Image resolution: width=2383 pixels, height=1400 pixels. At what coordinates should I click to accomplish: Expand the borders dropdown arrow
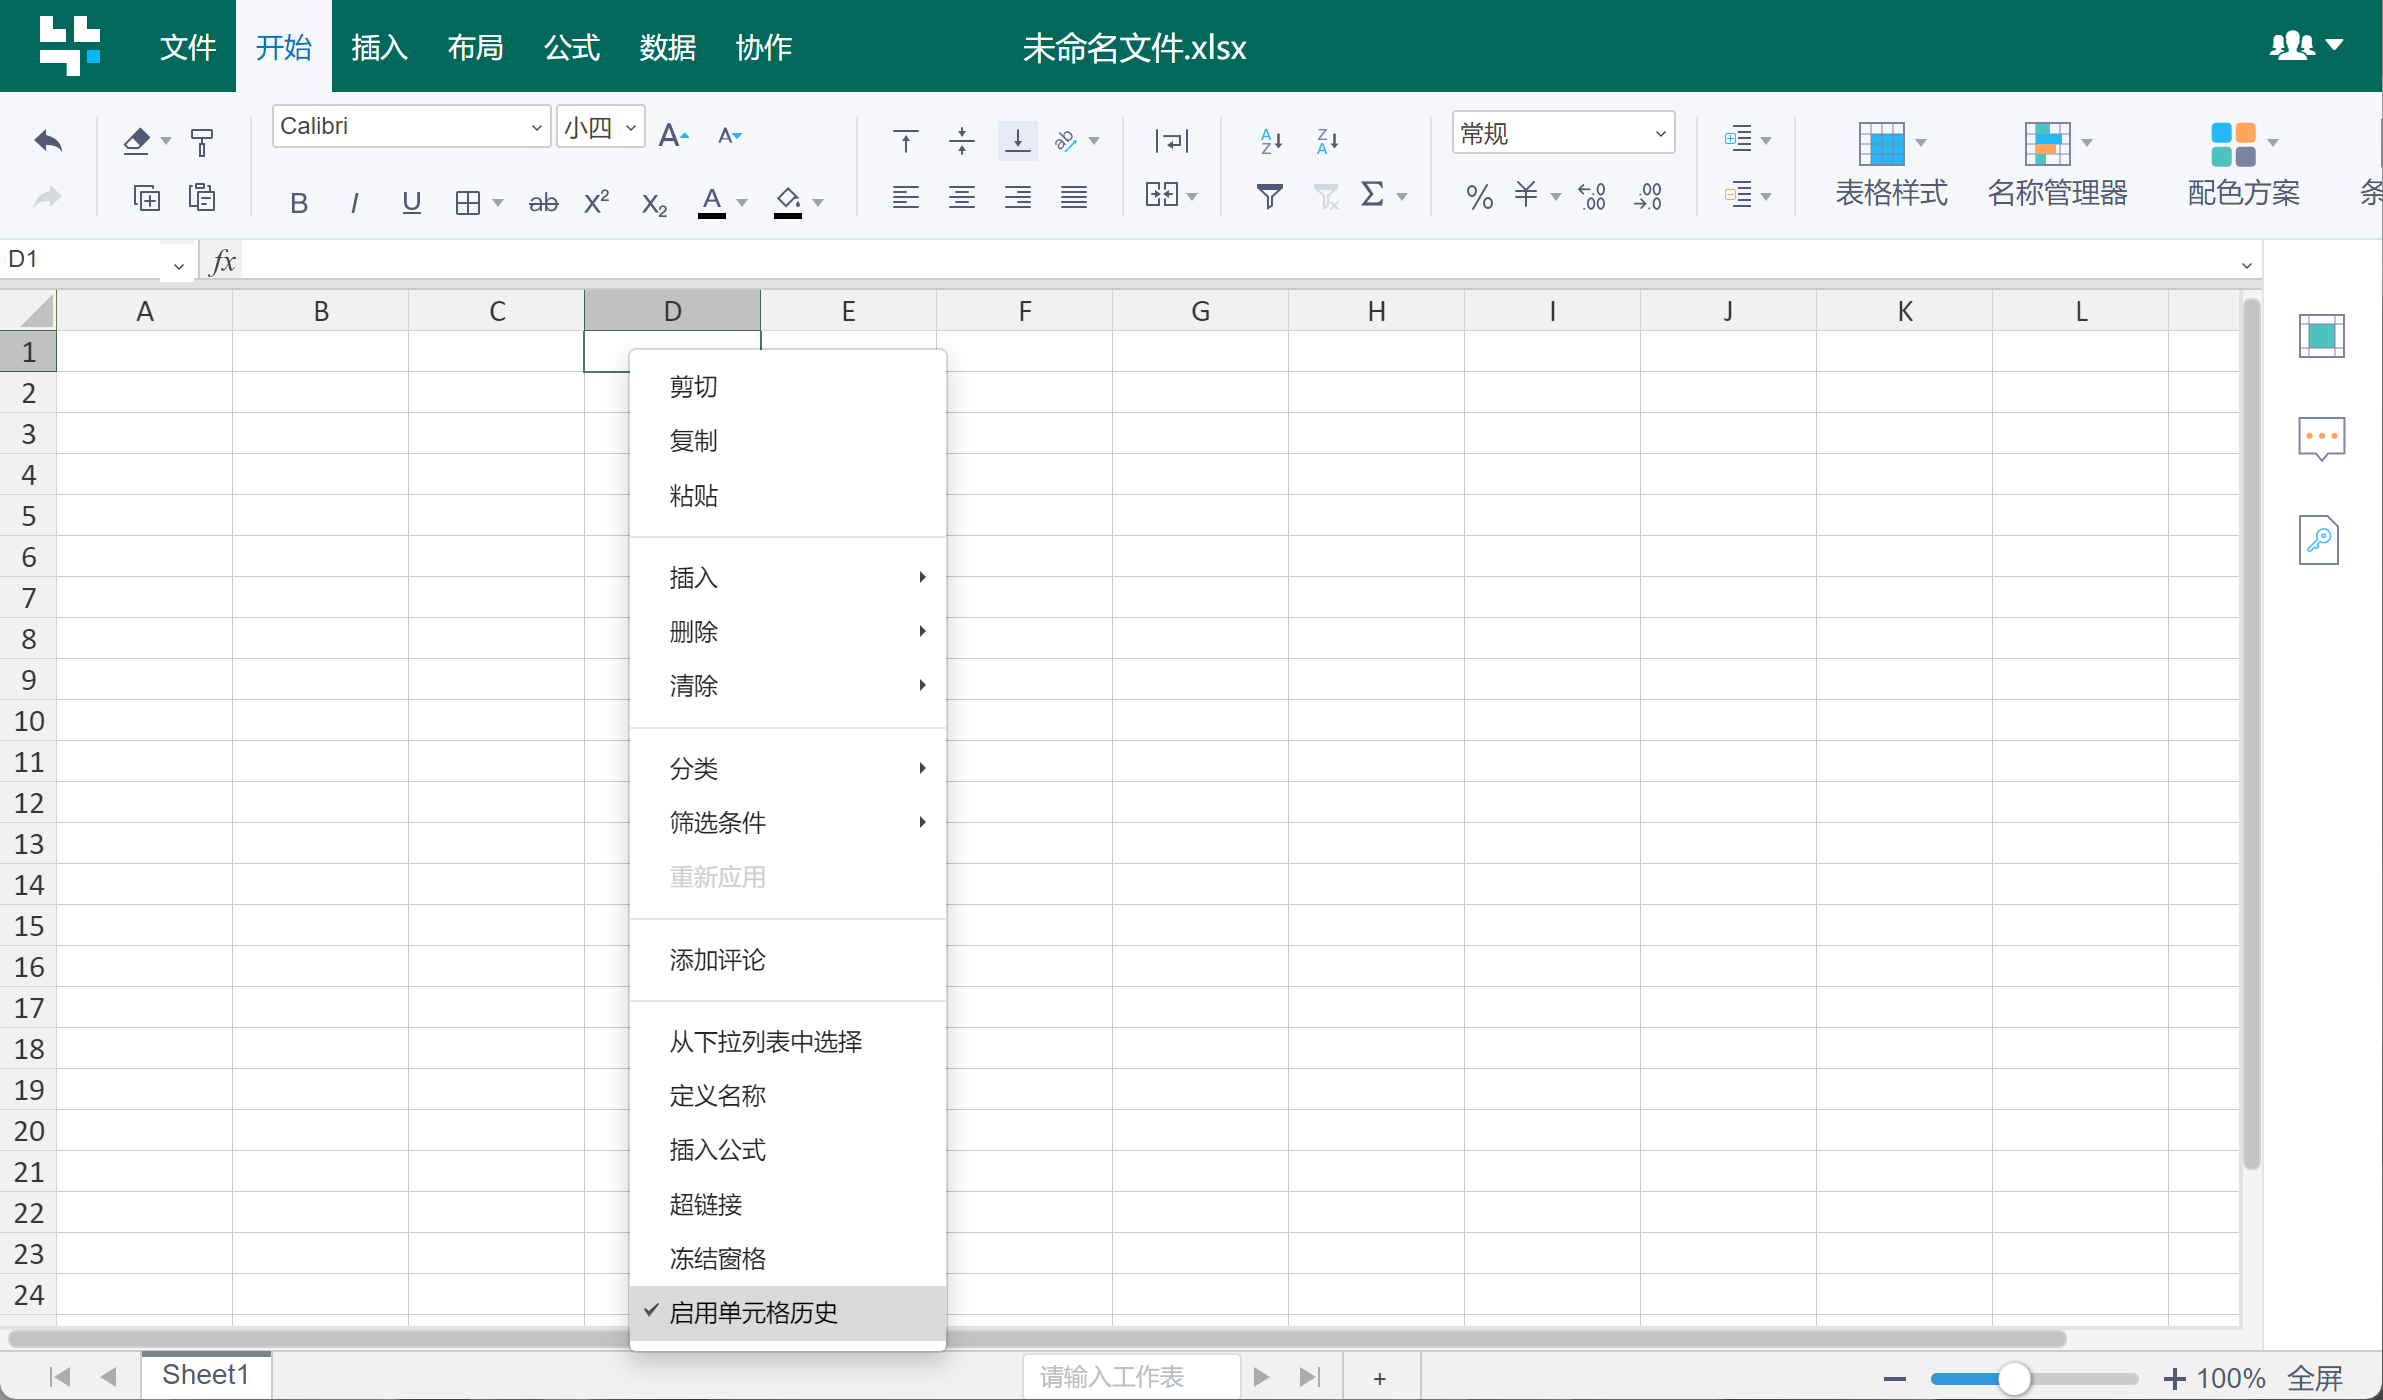498,203
